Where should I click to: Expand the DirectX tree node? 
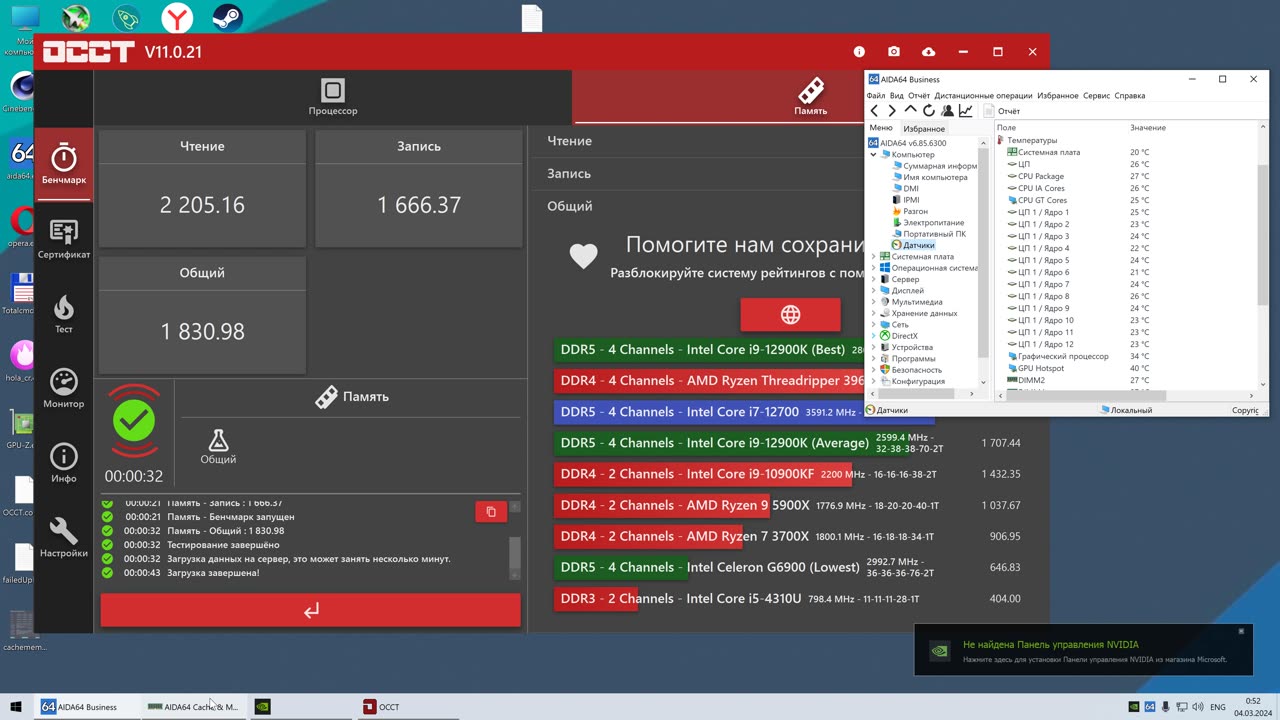tap(873, 336)
